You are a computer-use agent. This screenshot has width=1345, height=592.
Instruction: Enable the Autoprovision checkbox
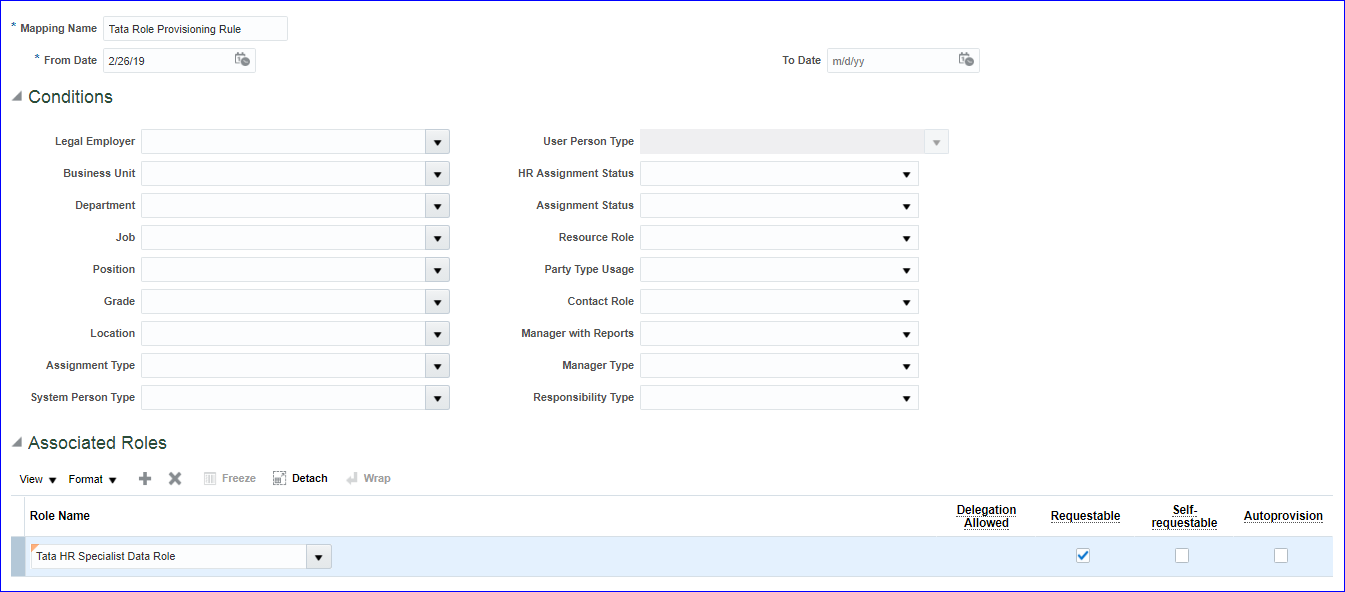click(1281, 556)
